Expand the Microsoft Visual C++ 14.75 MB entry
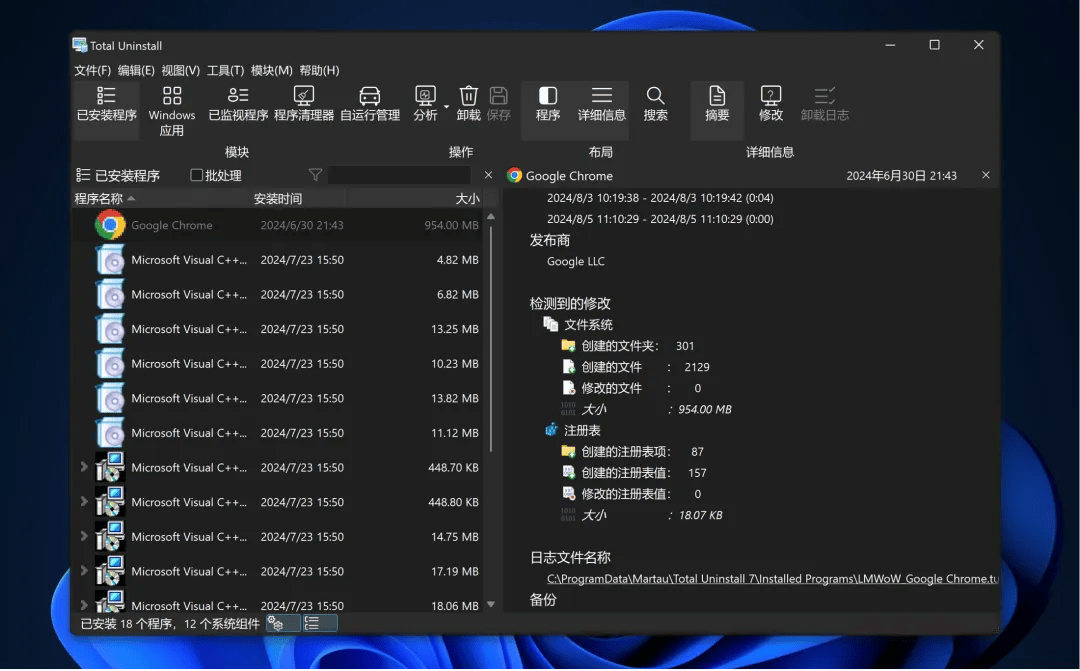The image size is (1080, 671). (84, 537)
